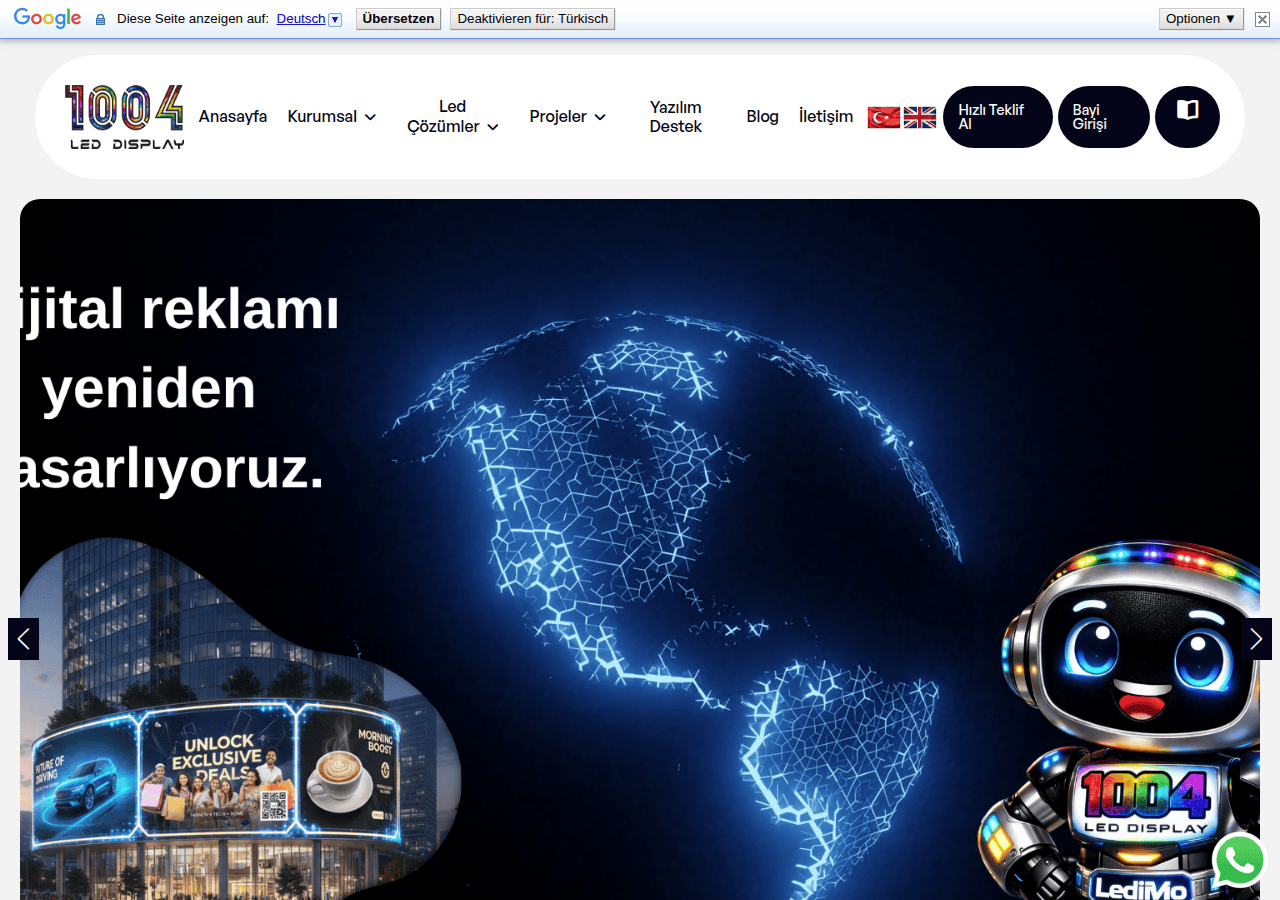Image resolution: width=1280 pixels, height=900 pixels.
Task: Click the hero headline text 'yeniden'
Action: tap(149, 389)
